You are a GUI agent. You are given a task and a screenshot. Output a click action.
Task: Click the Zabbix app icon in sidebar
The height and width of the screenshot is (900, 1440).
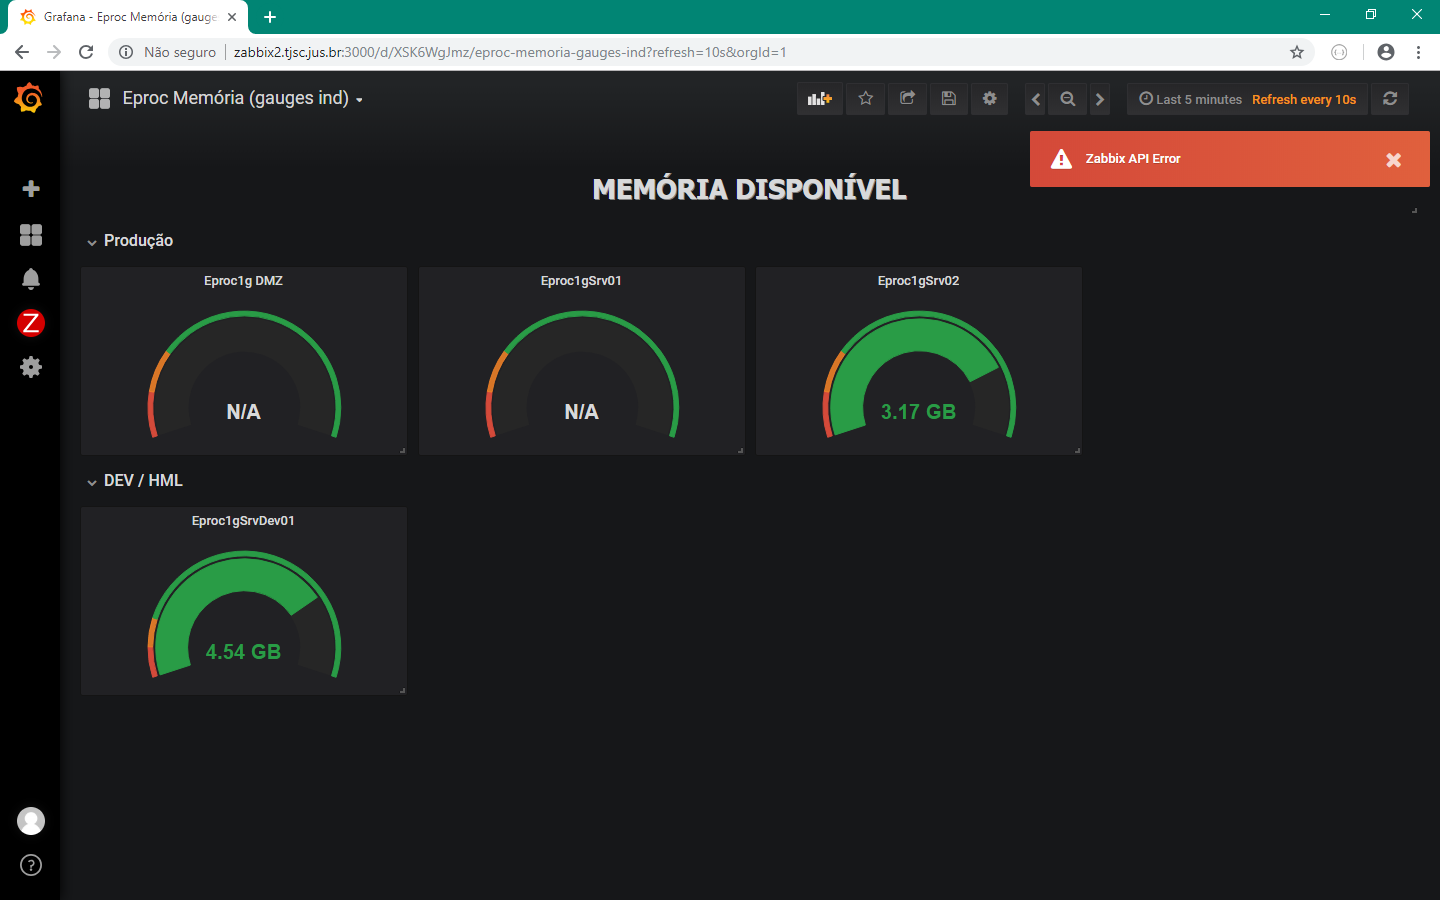pos(30,323)
